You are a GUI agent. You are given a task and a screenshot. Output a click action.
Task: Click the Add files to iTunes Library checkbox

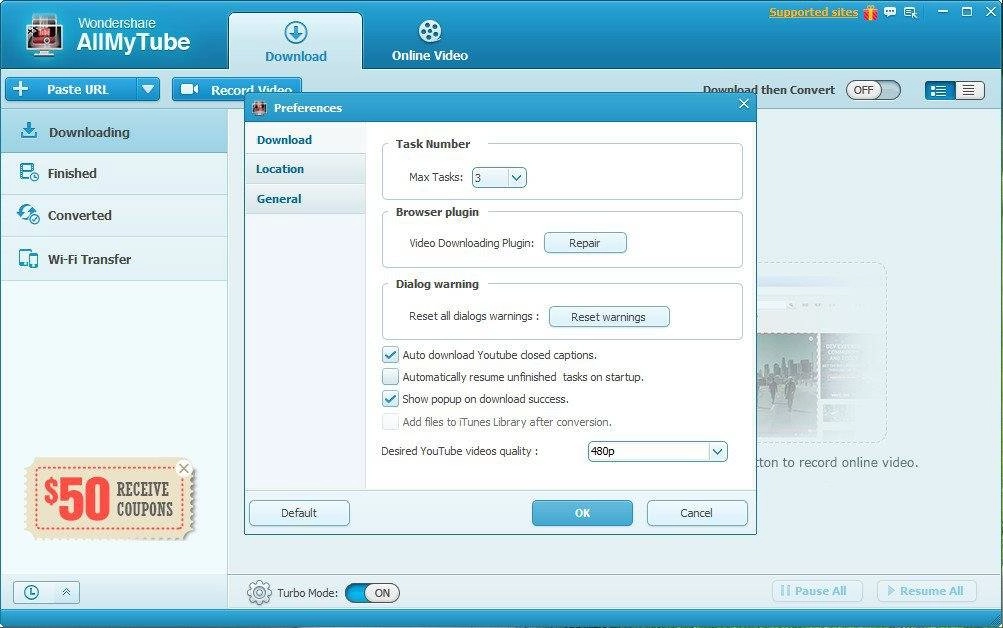pos(390,422)
